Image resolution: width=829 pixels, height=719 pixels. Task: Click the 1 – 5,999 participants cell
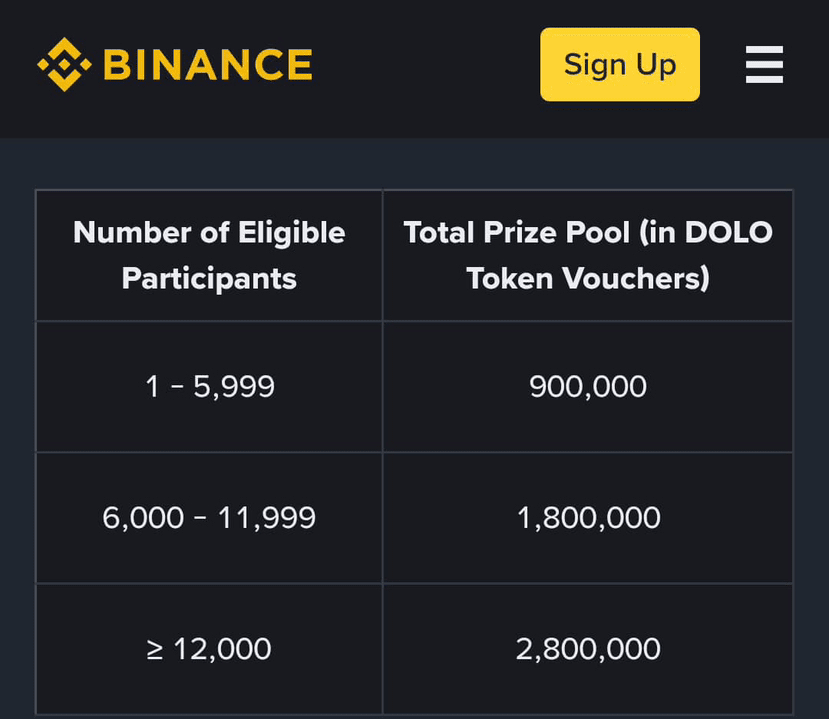tap(209, 386)
